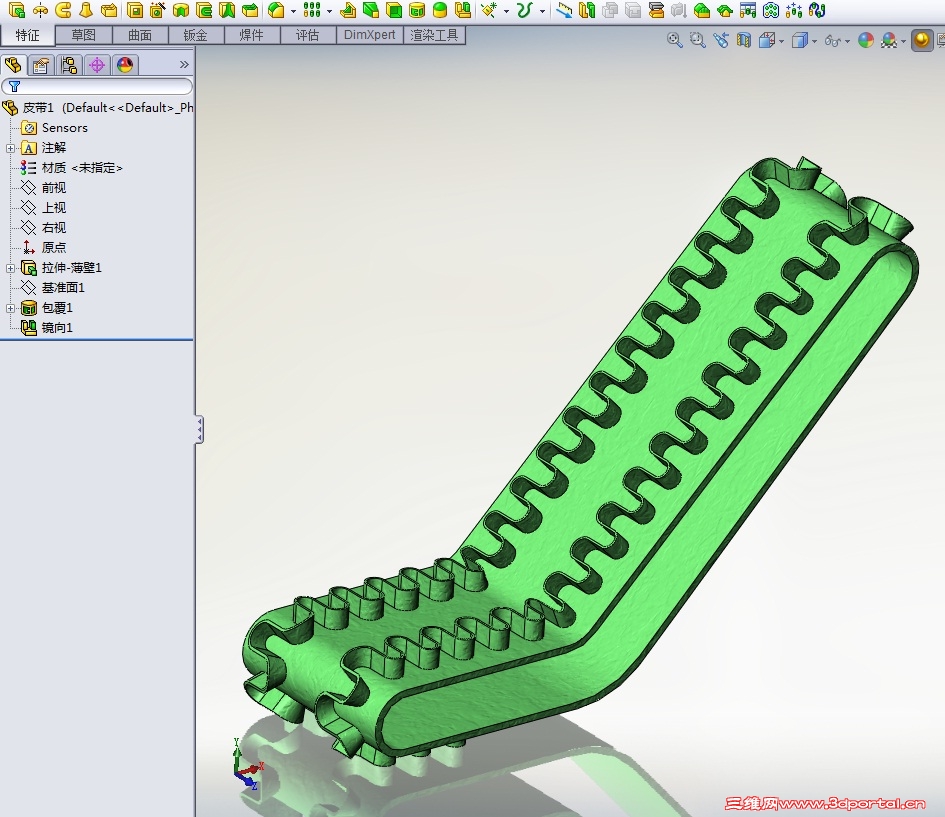Open the DisplayManager tab
945x817 pixels.
coord(125,64)
